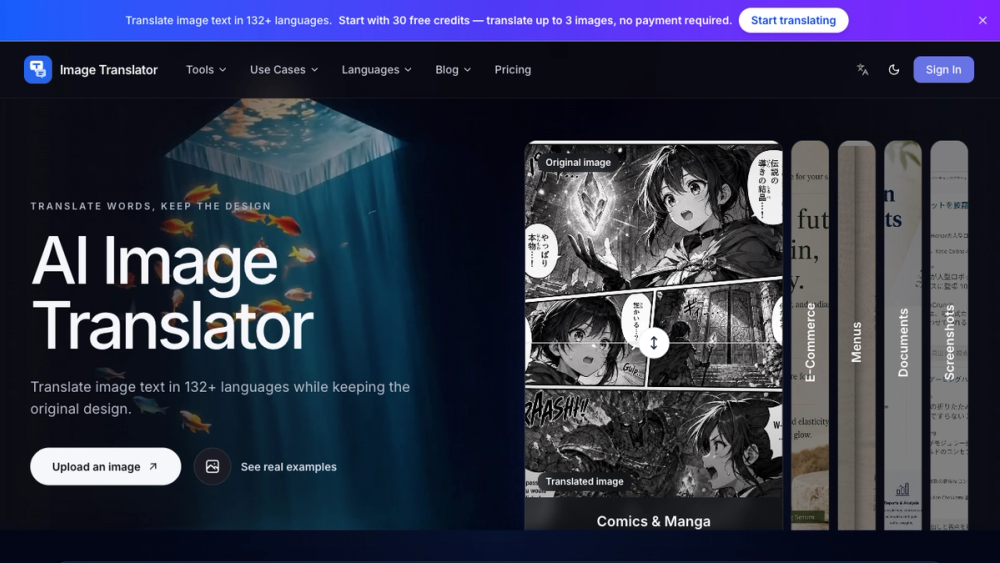The image size is (1000, 563).
Task: Expand the Blog dropdown
Action: point(453,69)
